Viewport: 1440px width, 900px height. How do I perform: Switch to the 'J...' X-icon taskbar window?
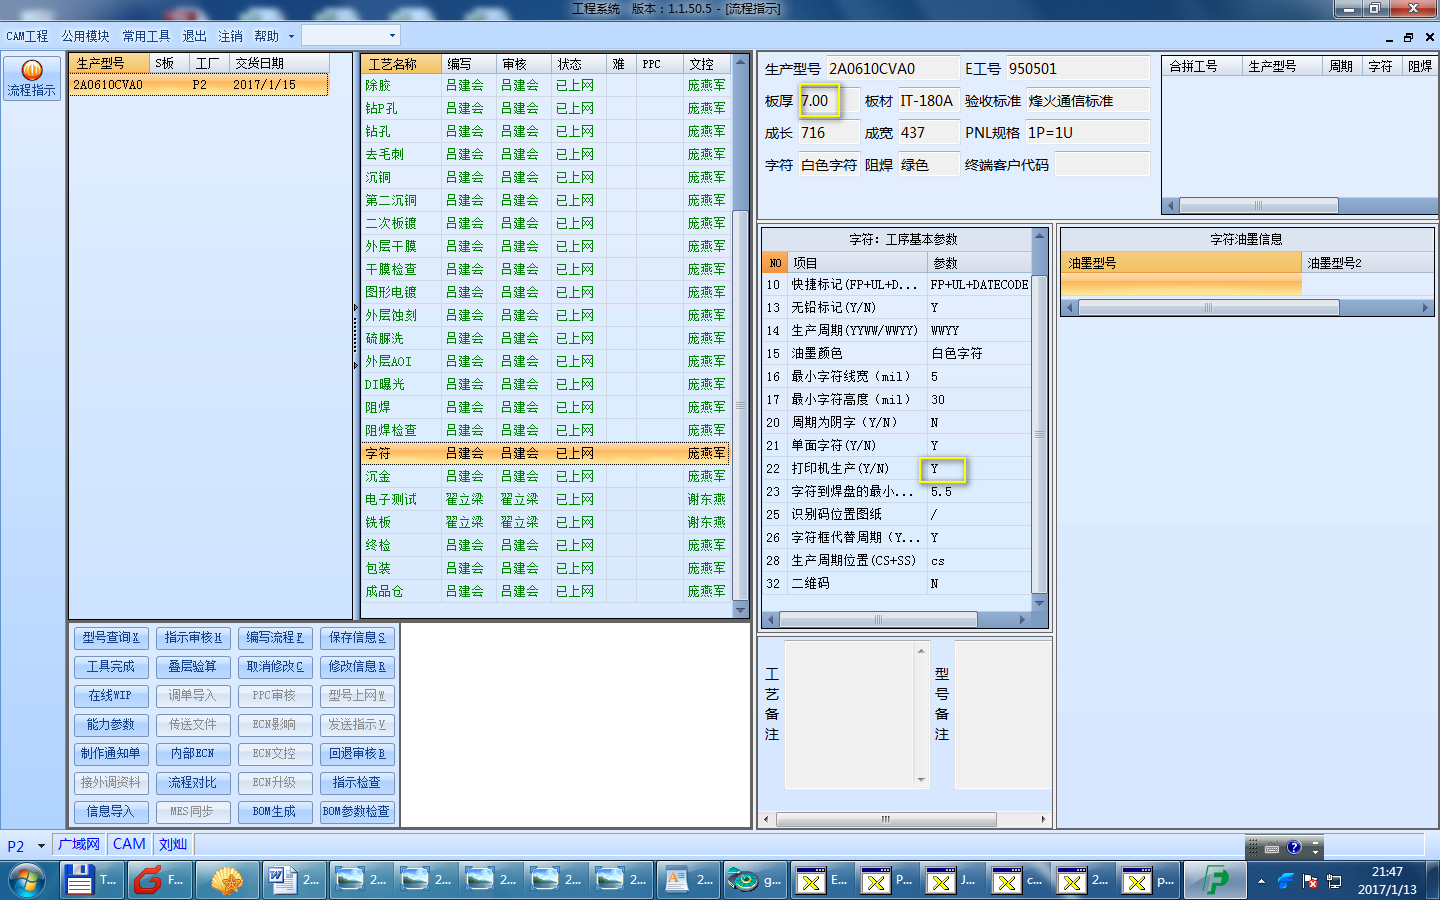tap(952, 880)
